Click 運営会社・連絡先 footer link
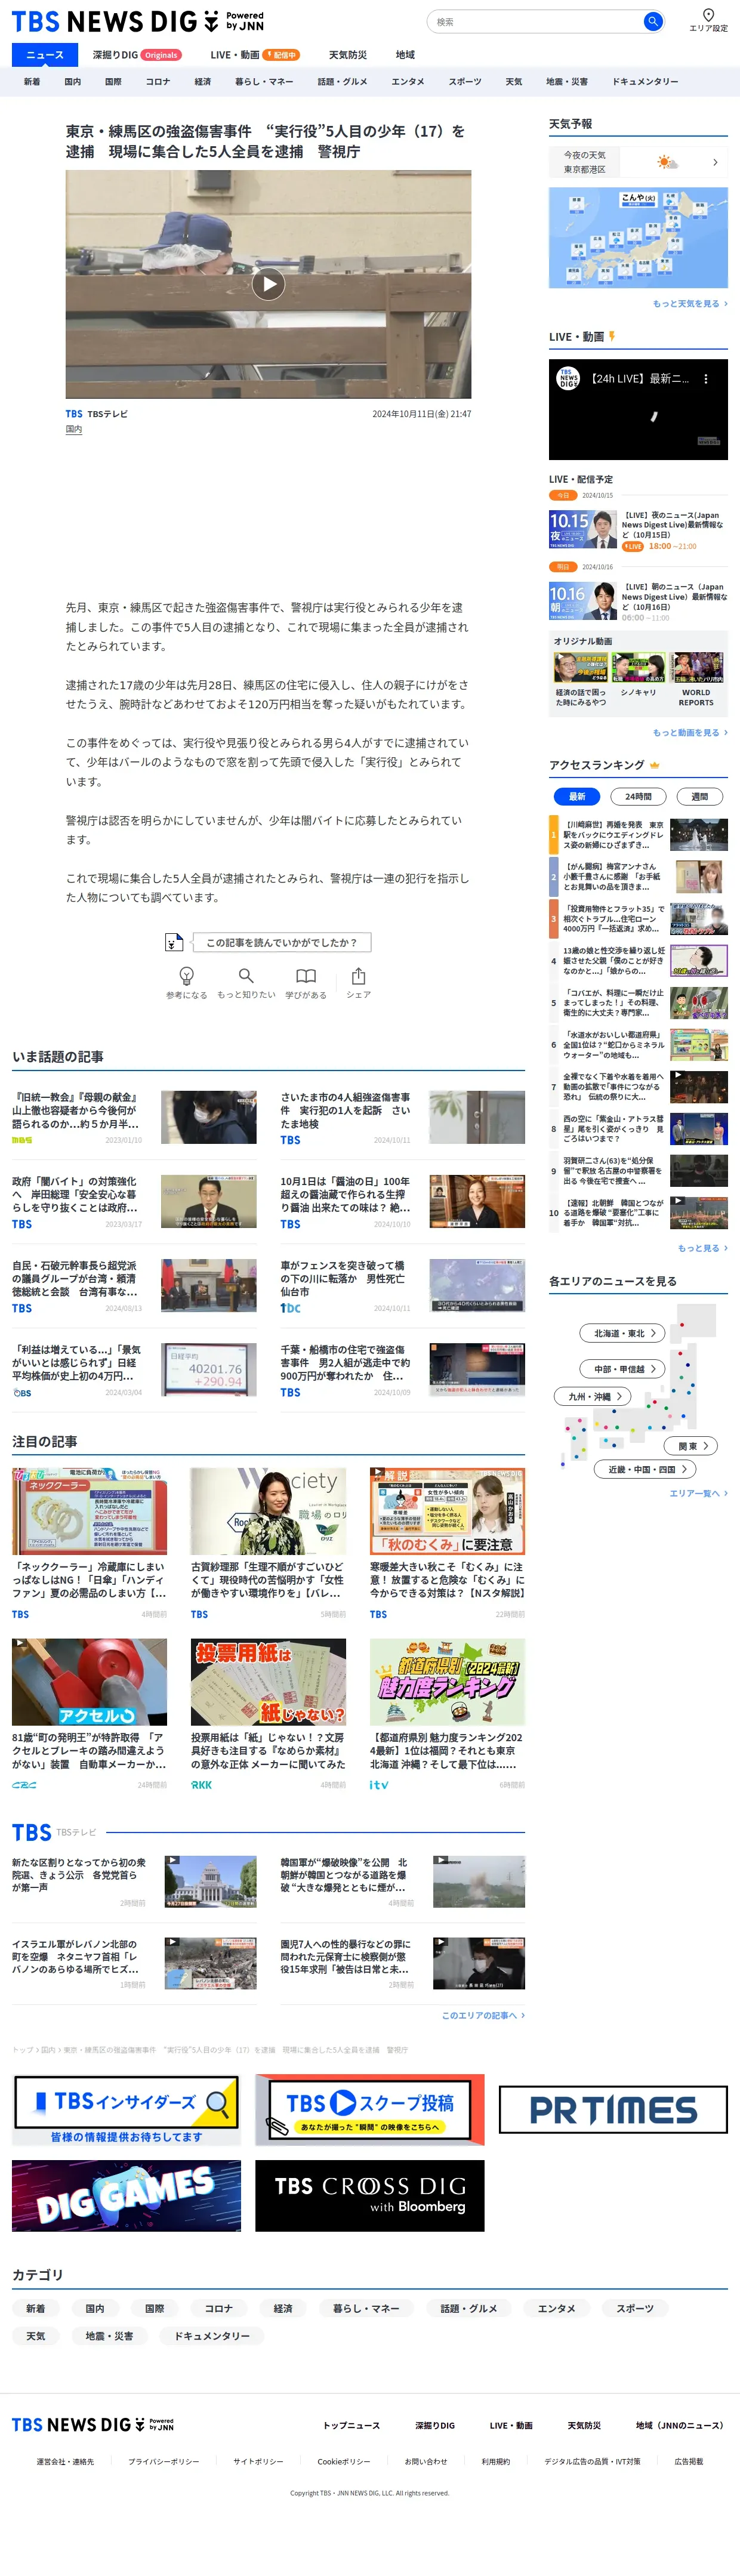The image size is (740, 2576). click(x=65, y=2461)
